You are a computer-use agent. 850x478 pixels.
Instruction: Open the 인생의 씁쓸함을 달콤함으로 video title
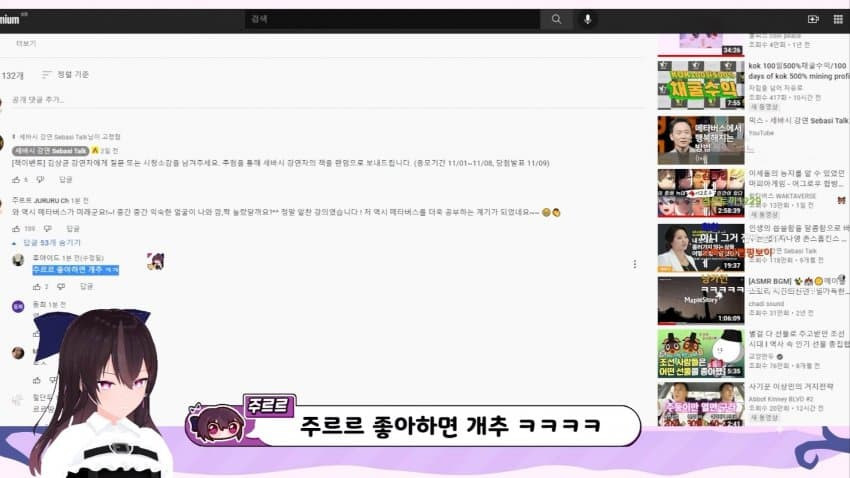coord(799,233)
